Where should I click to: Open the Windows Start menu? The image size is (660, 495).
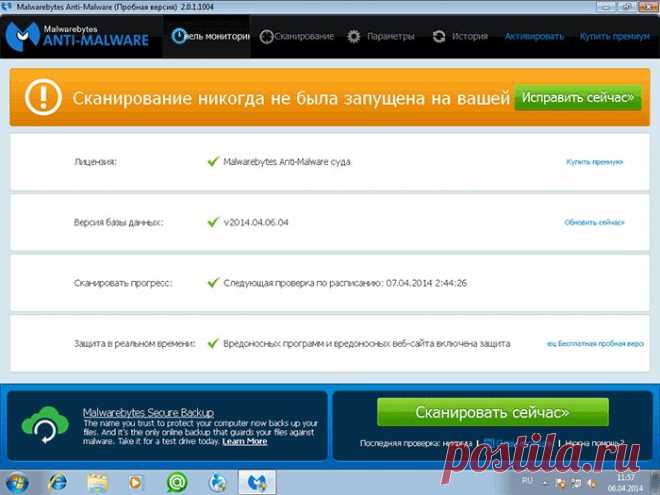(17, 483)
